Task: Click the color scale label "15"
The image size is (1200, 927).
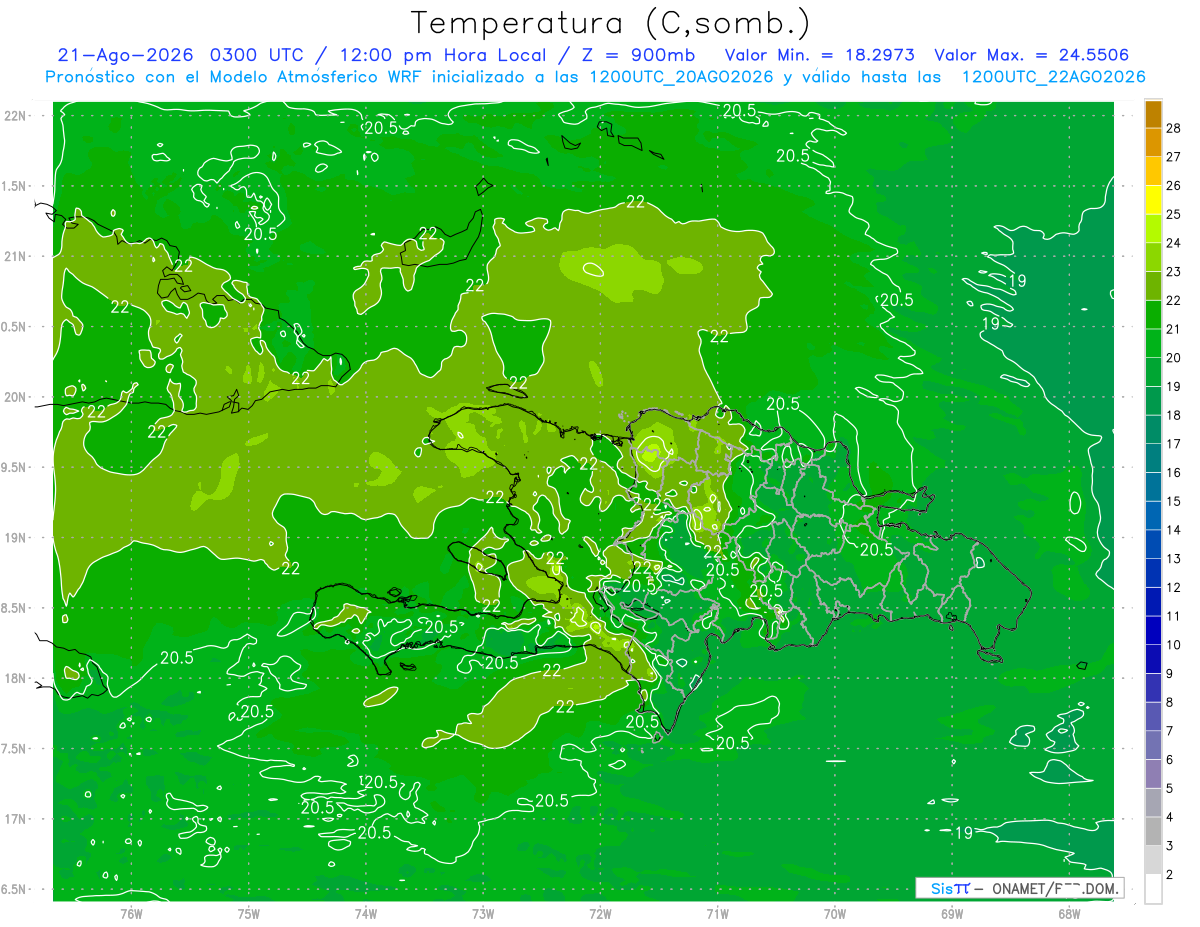Action: tap(1173, 501)
